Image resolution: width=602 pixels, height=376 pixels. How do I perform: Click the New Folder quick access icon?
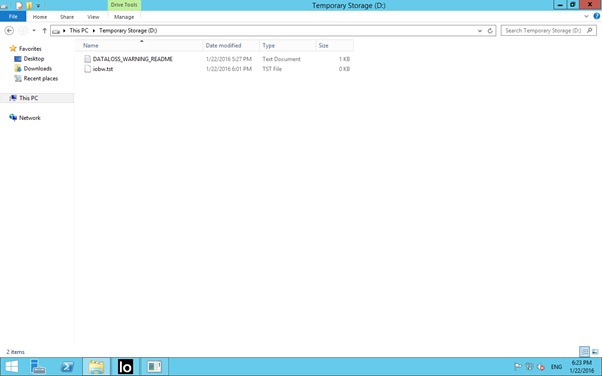29,6
